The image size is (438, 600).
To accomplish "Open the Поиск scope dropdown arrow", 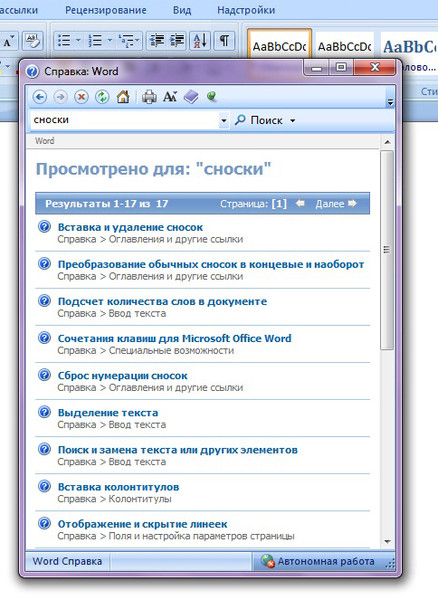I will pos(293,121).
